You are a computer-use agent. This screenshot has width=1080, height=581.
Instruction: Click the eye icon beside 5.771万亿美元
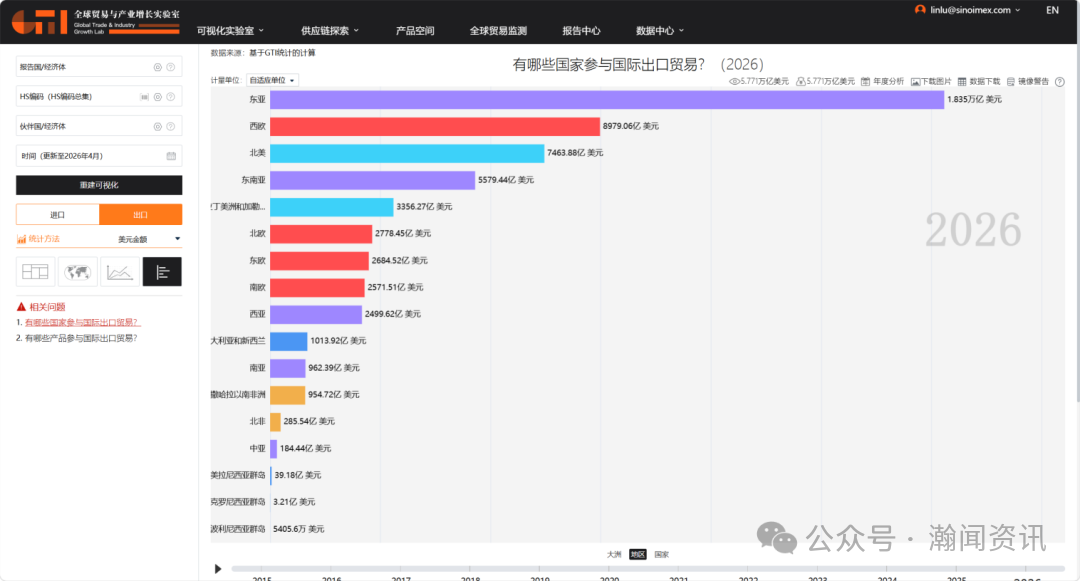(x=734, y=81)
